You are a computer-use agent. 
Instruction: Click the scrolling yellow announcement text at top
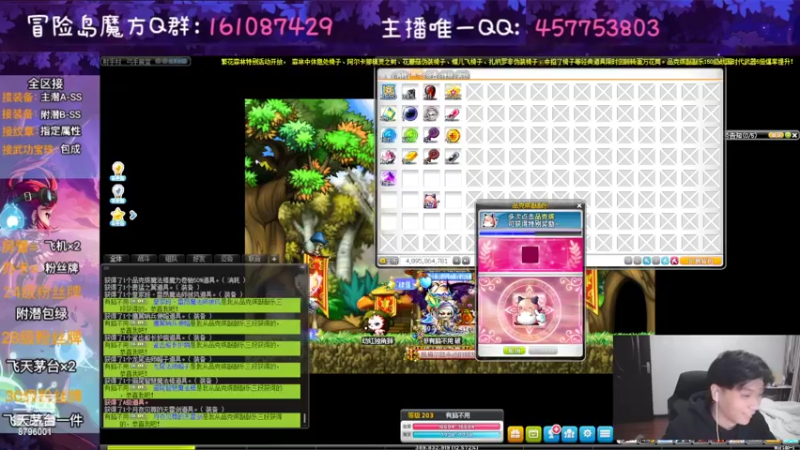click(507, 62)
